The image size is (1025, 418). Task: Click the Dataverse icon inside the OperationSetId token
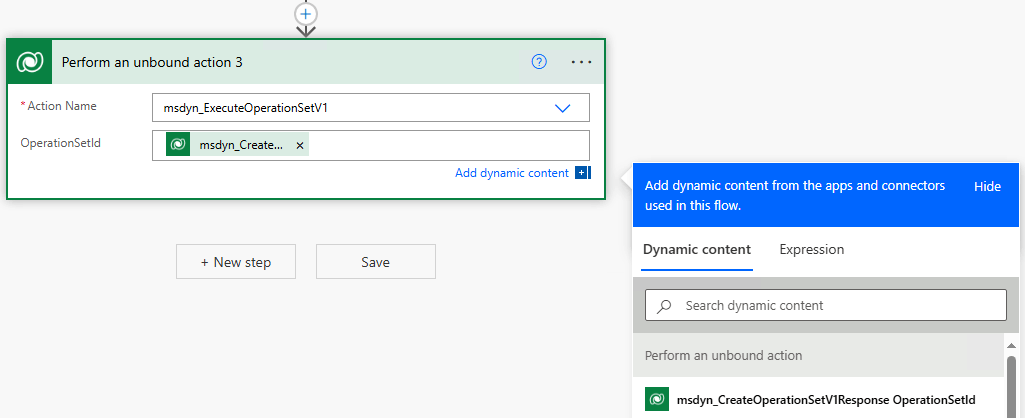point(178,145)
